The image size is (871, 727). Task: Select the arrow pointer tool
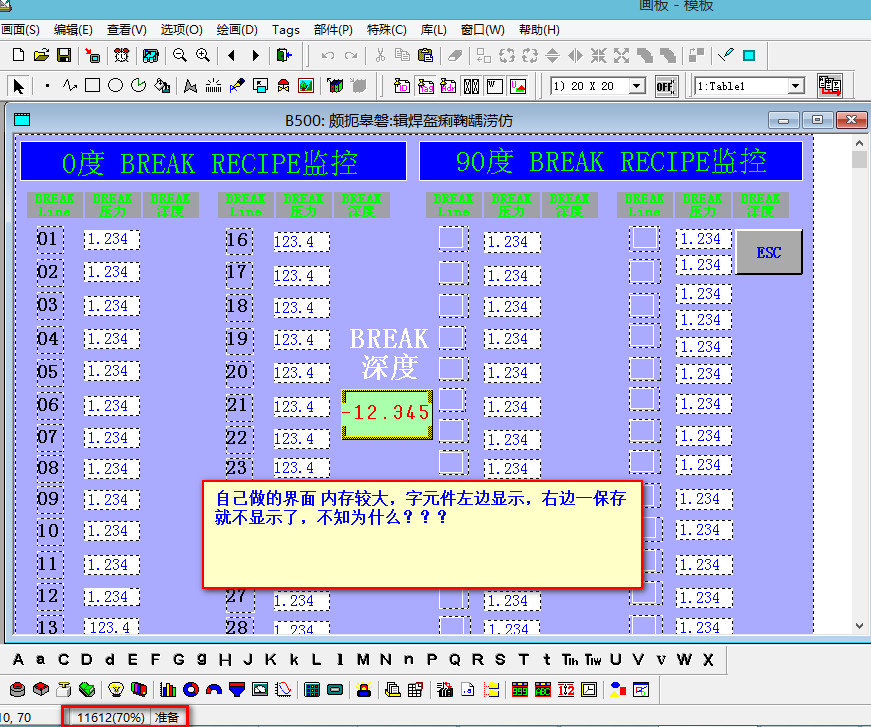(19, 86)
